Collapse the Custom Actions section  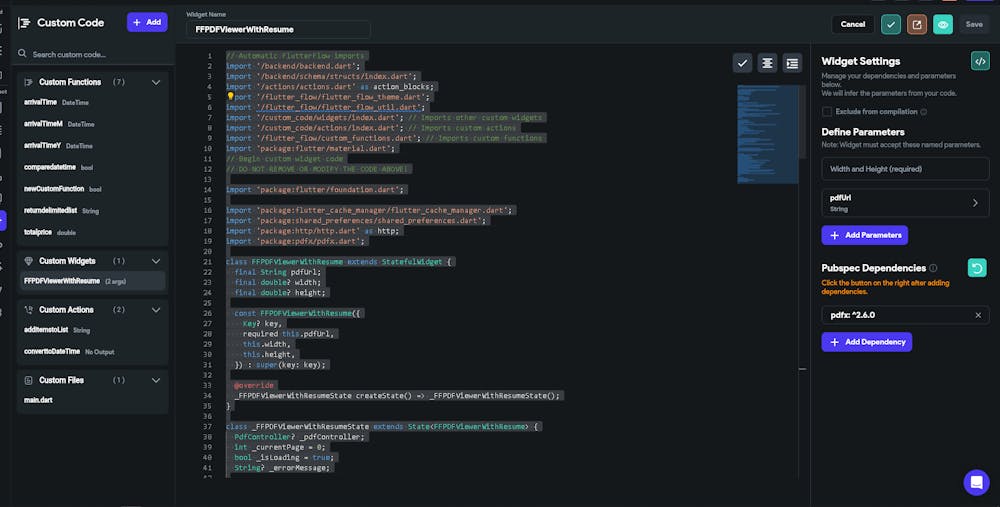pos(155,310)
